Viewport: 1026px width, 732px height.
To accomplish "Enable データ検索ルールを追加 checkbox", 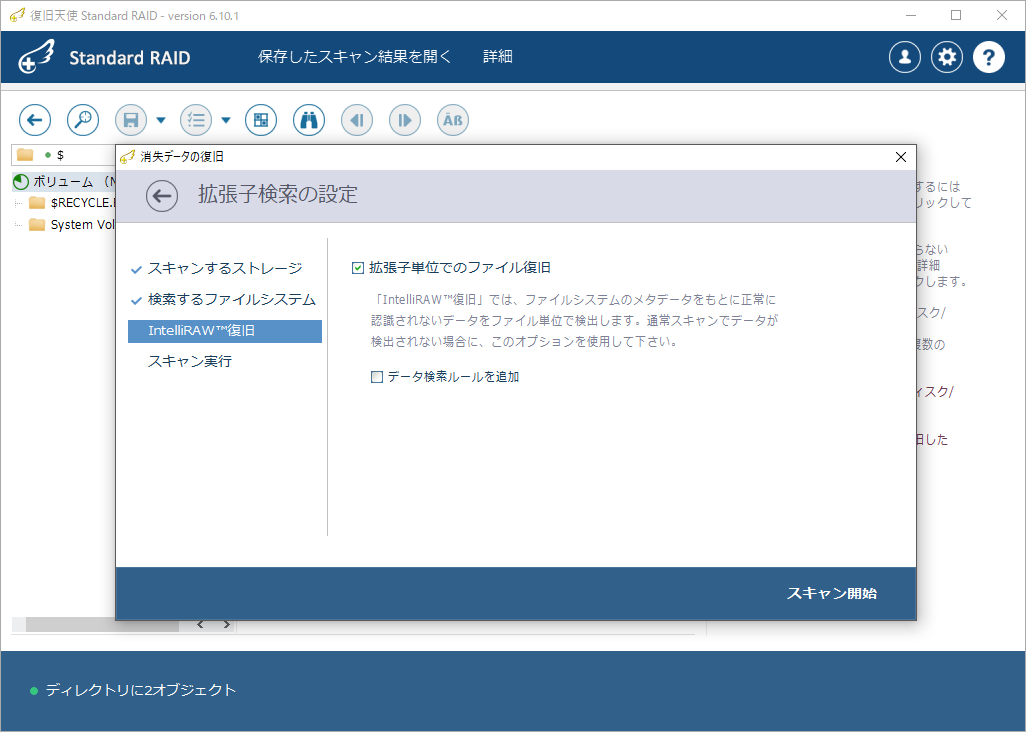I will (x=377, y=377).
